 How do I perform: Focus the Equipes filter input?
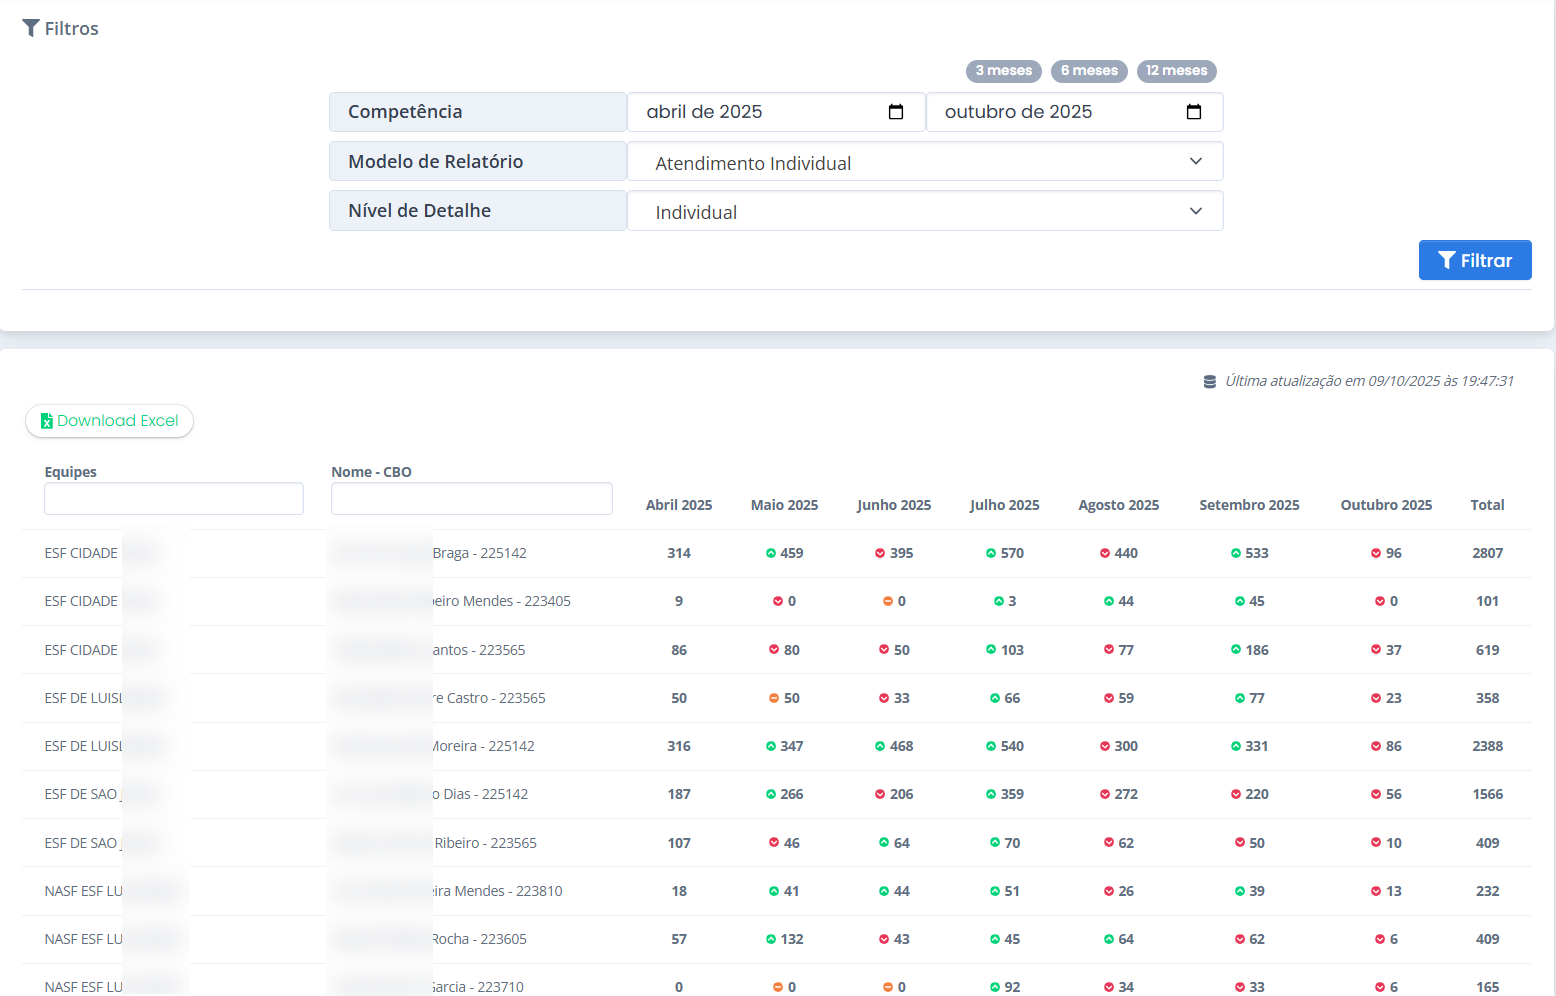pyautogui.click(x=174, y=499)
